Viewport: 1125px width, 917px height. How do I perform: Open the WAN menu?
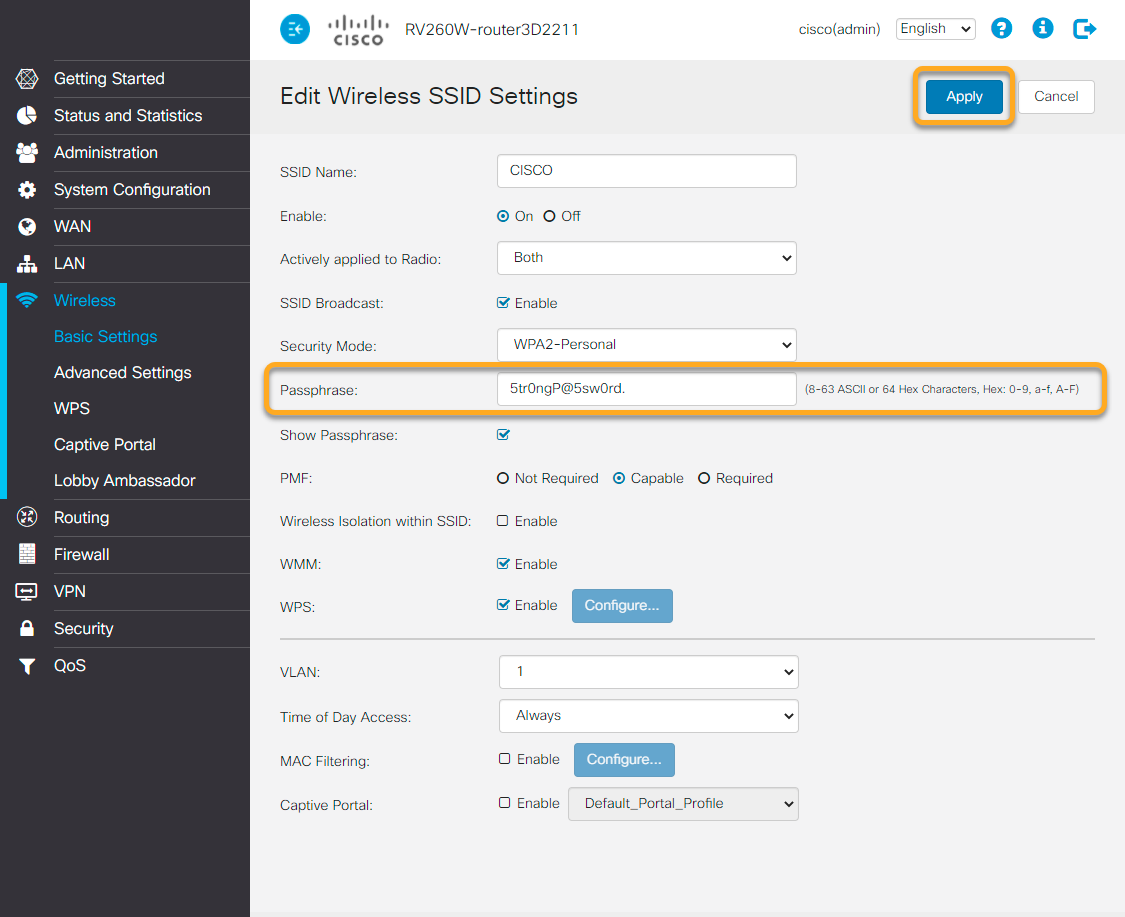click(72, 227)
